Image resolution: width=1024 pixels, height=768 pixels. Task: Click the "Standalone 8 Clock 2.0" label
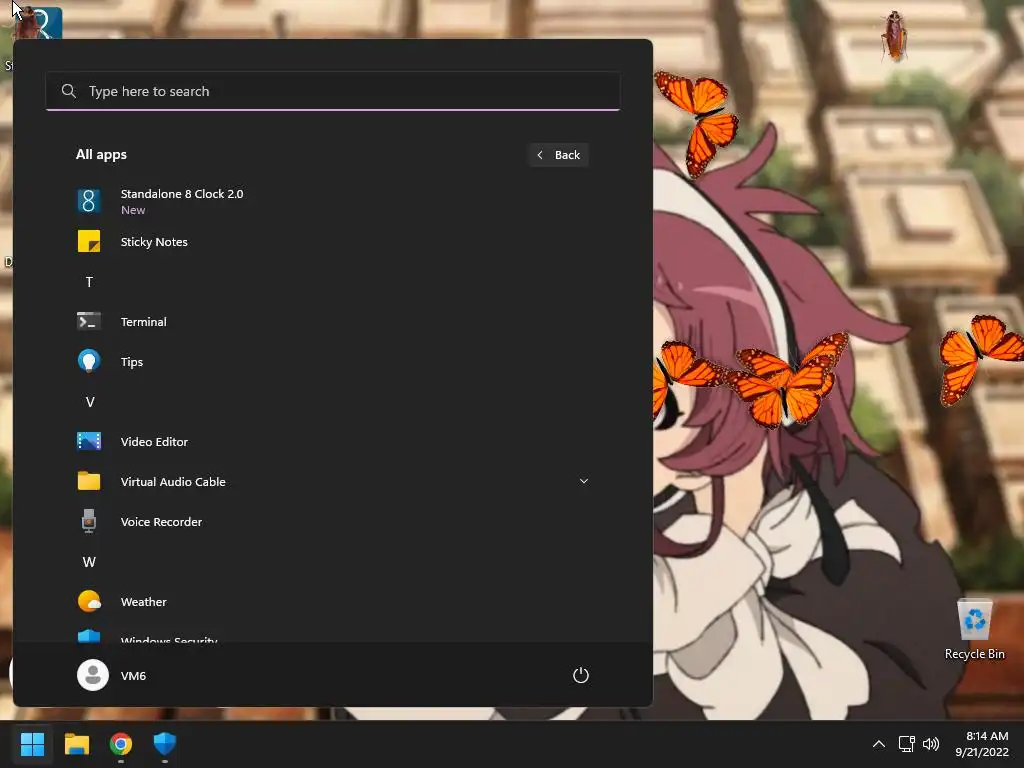coord(182,194)
